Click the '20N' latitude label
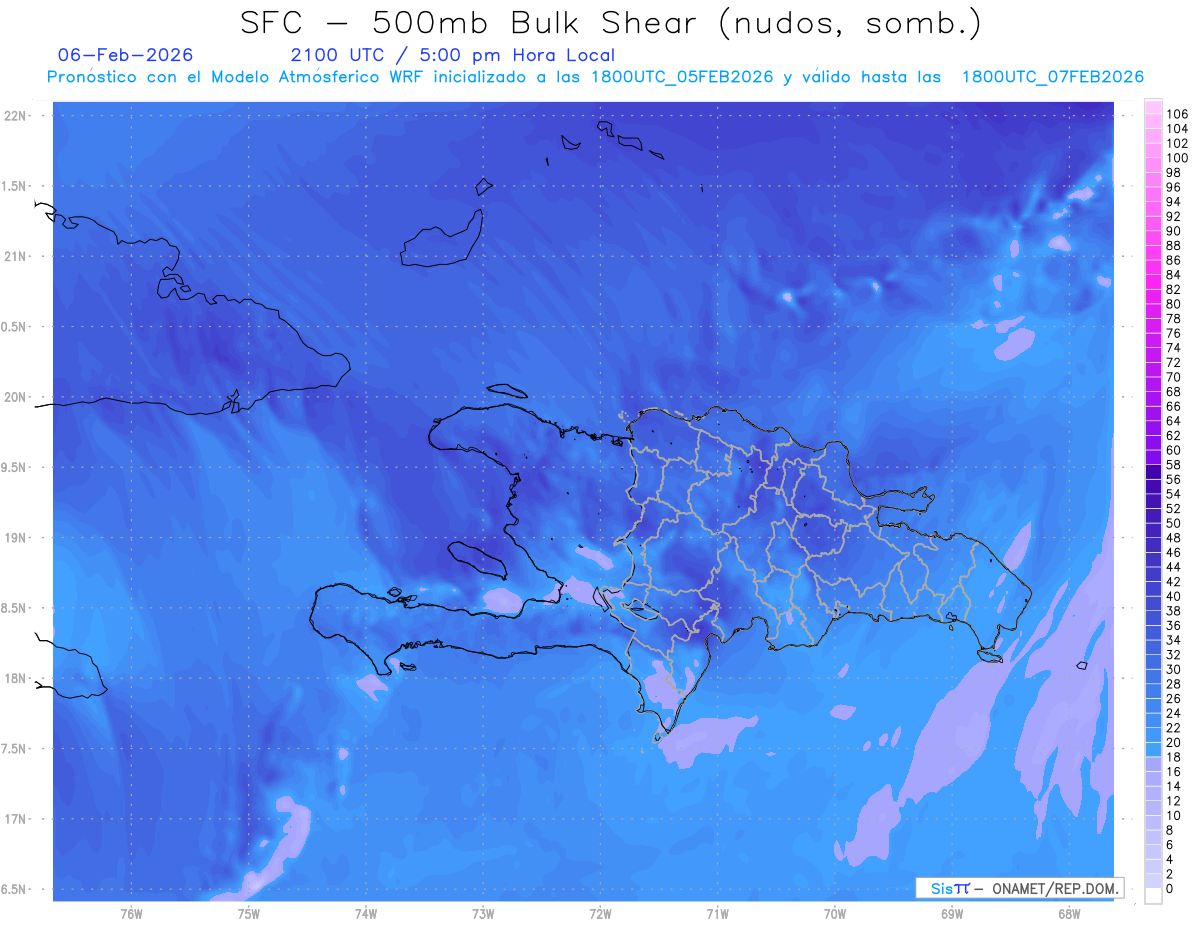1200x927 pixels. pos(15,397)
